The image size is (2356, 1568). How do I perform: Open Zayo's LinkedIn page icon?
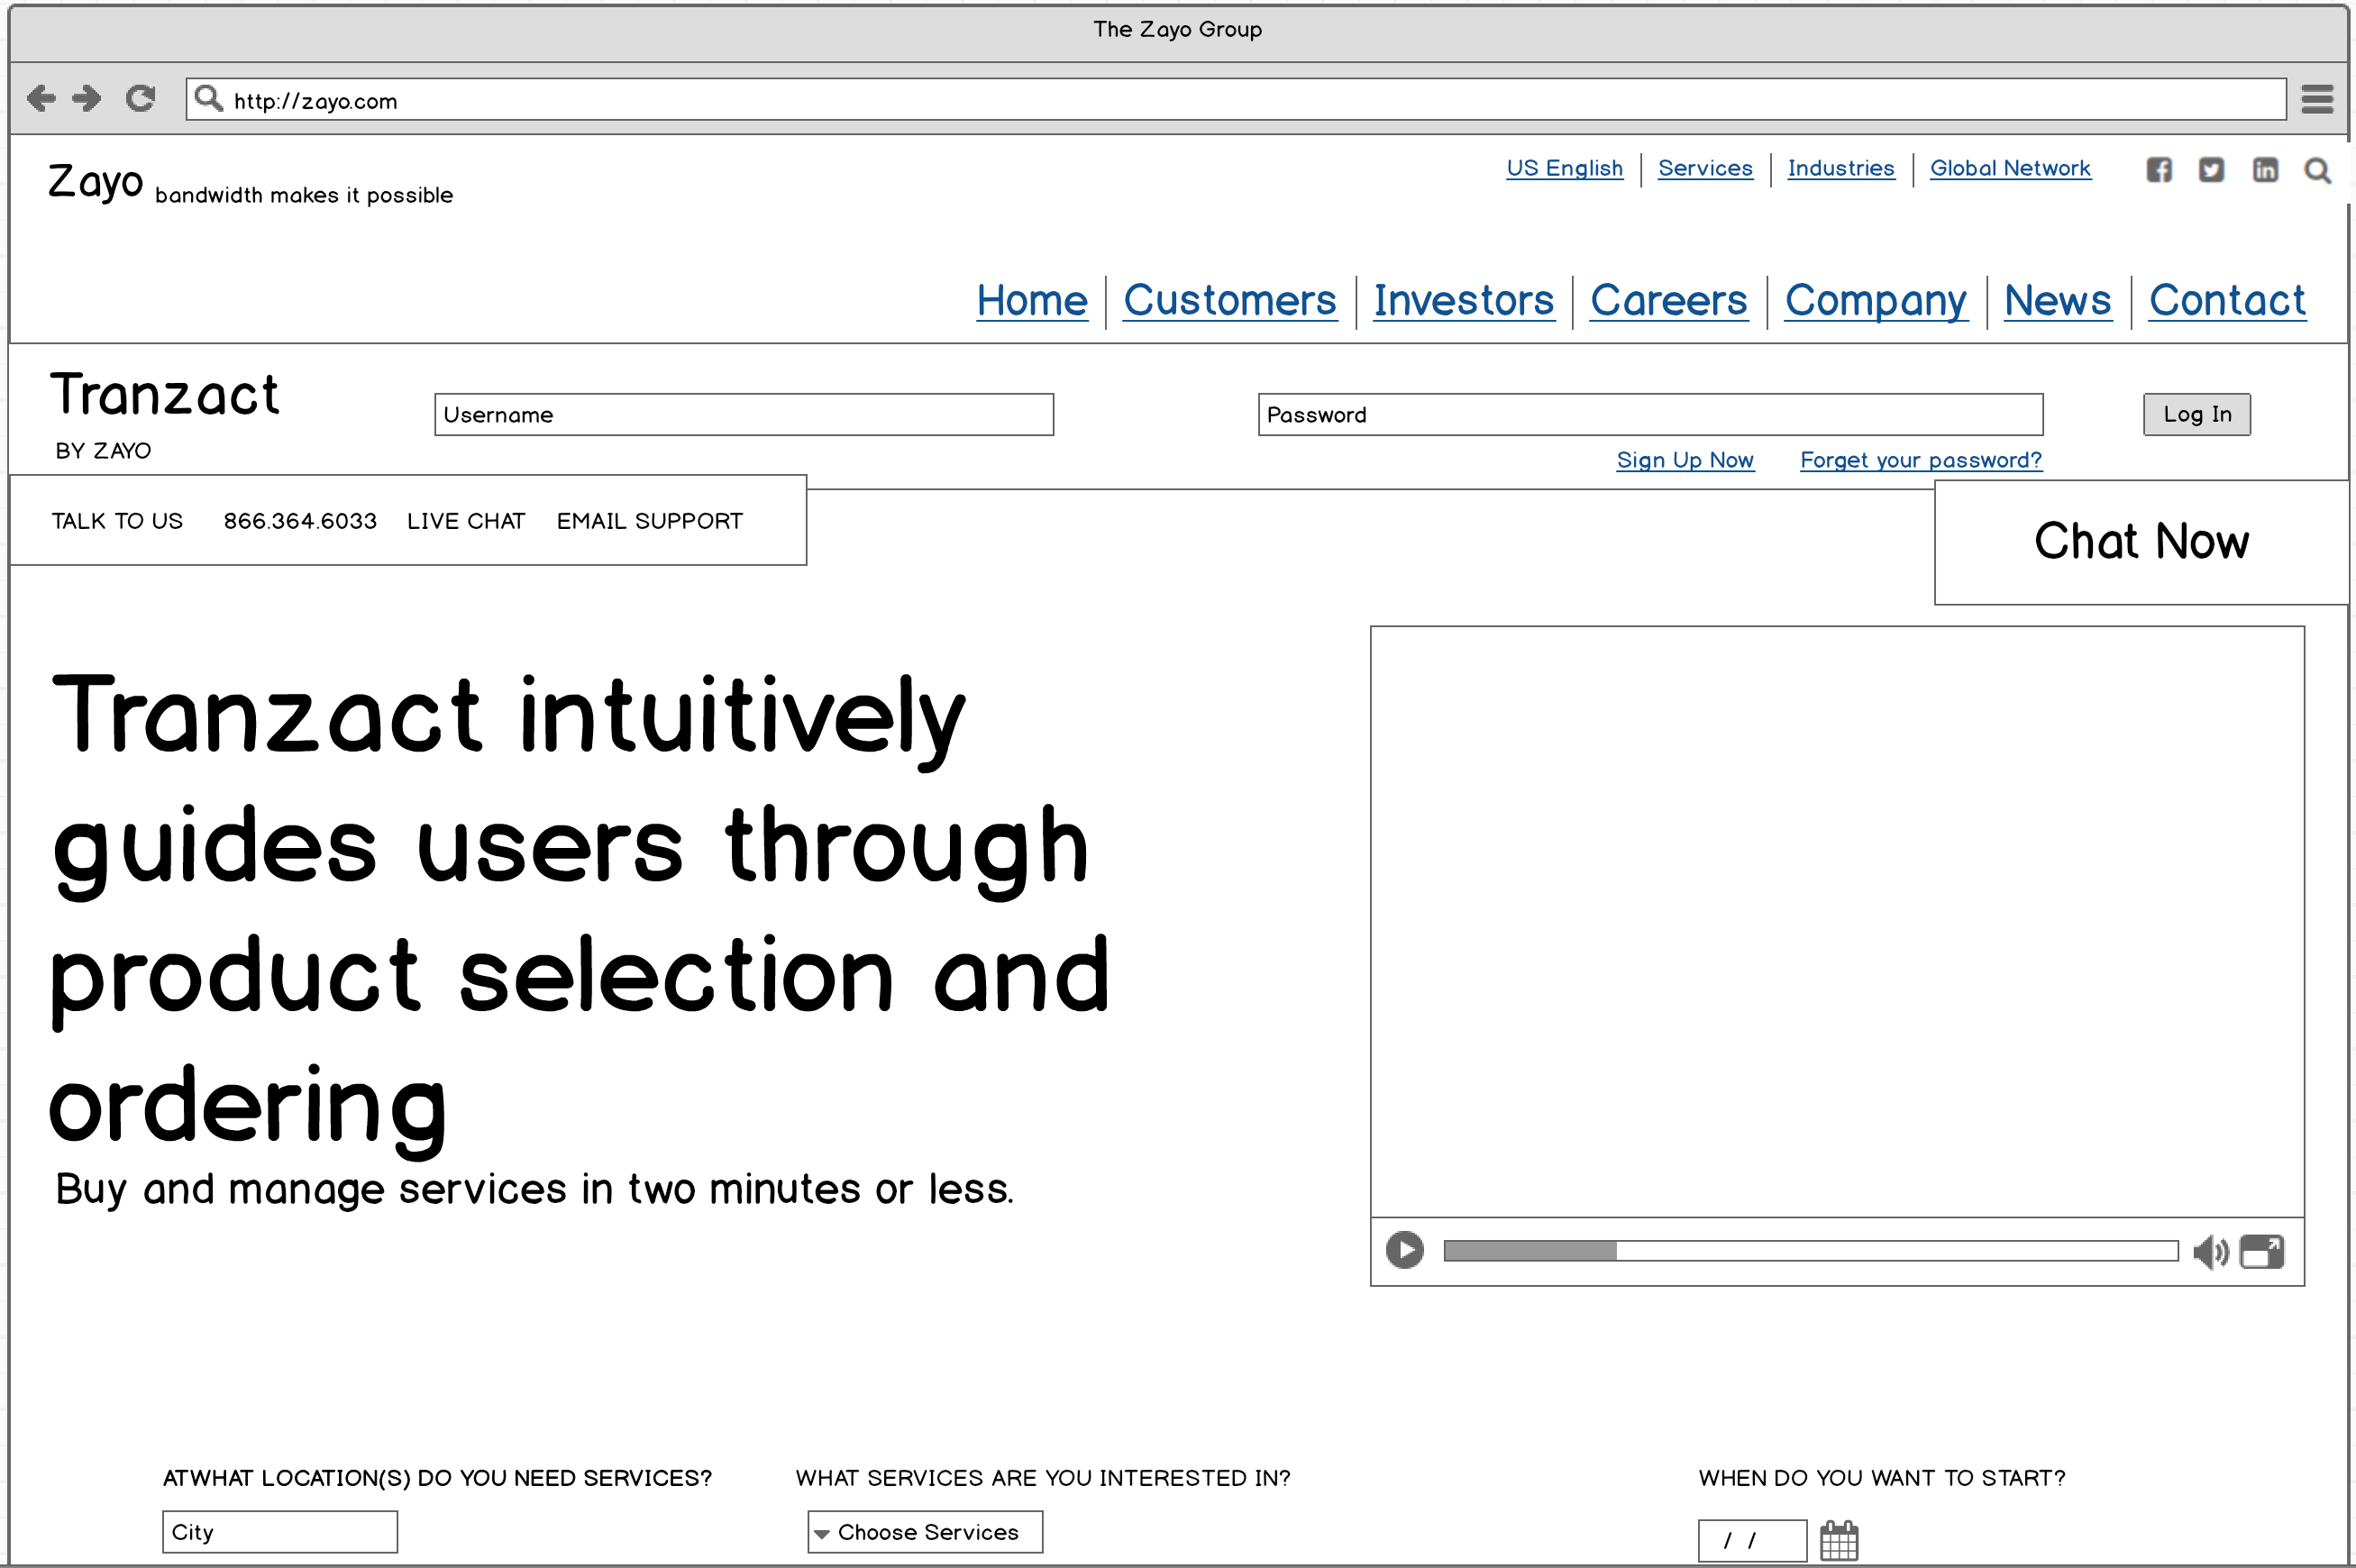tap(2265, 170)
